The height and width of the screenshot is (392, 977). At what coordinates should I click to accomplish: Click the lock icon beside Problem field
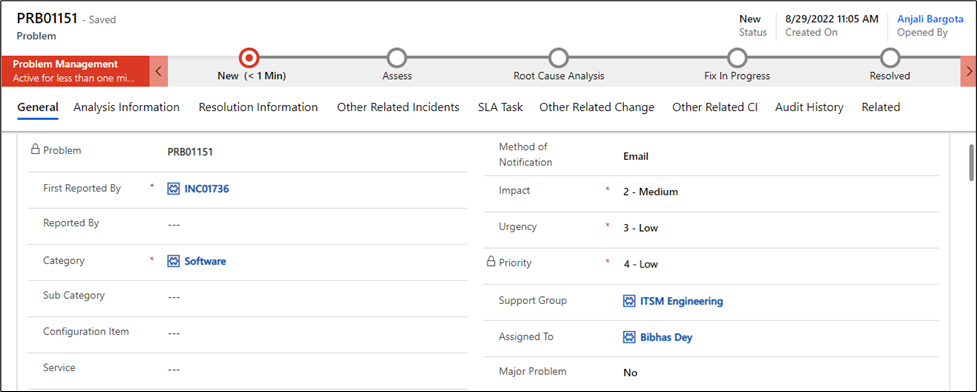[x=36, y=150]
